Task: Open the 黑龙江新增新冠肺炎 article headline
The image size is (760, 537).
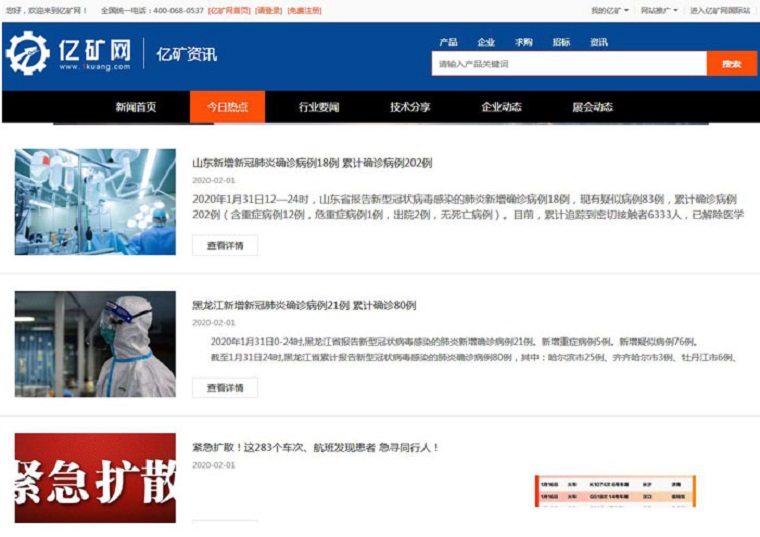Action: (x=304, y=305)
